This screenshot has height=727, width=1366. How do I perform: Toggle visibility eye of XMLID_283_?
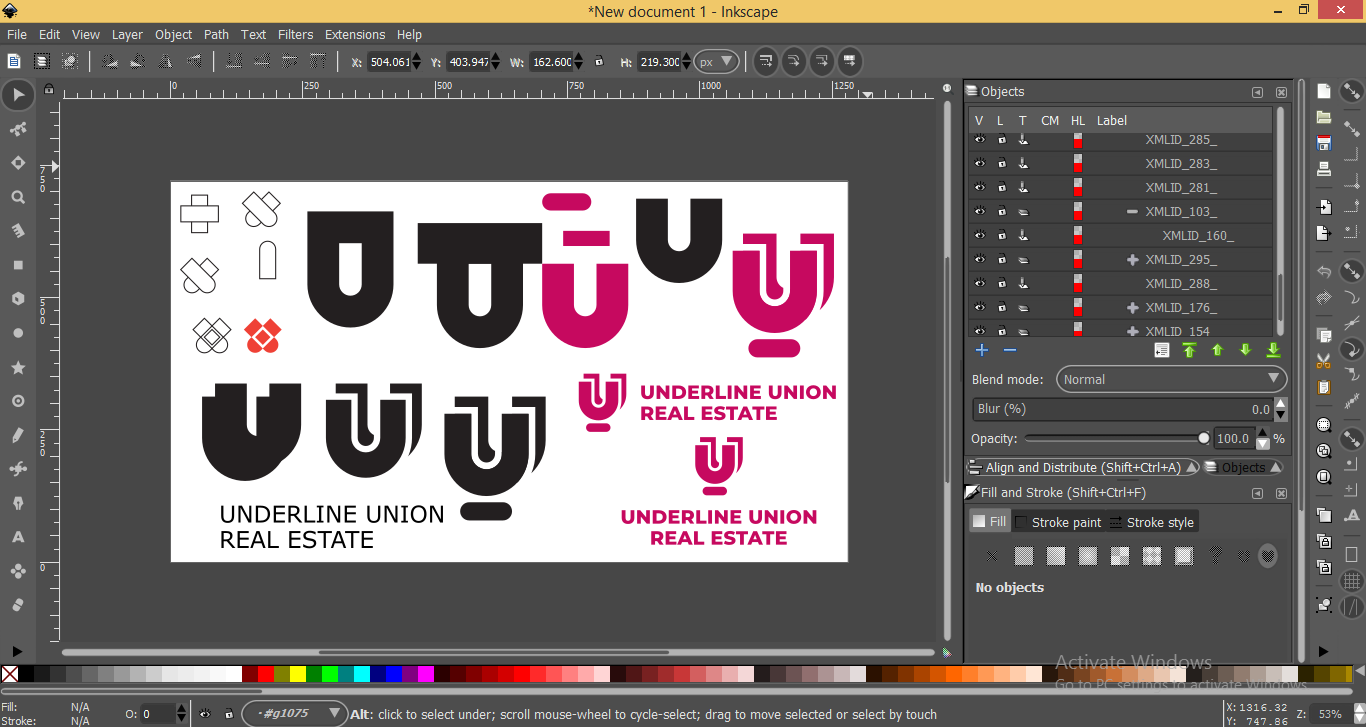980,163
